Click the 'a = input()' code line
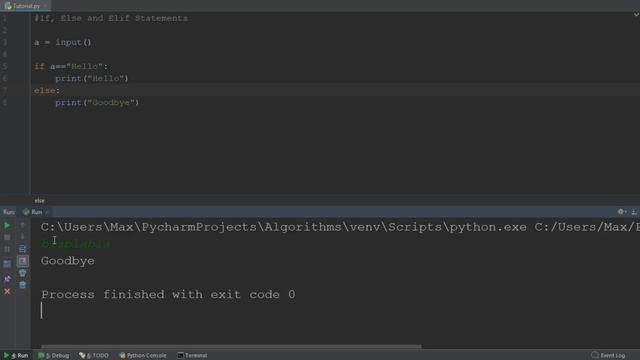Image resolution: width=640 pixels, height=360 pixels. click(63, 42)
